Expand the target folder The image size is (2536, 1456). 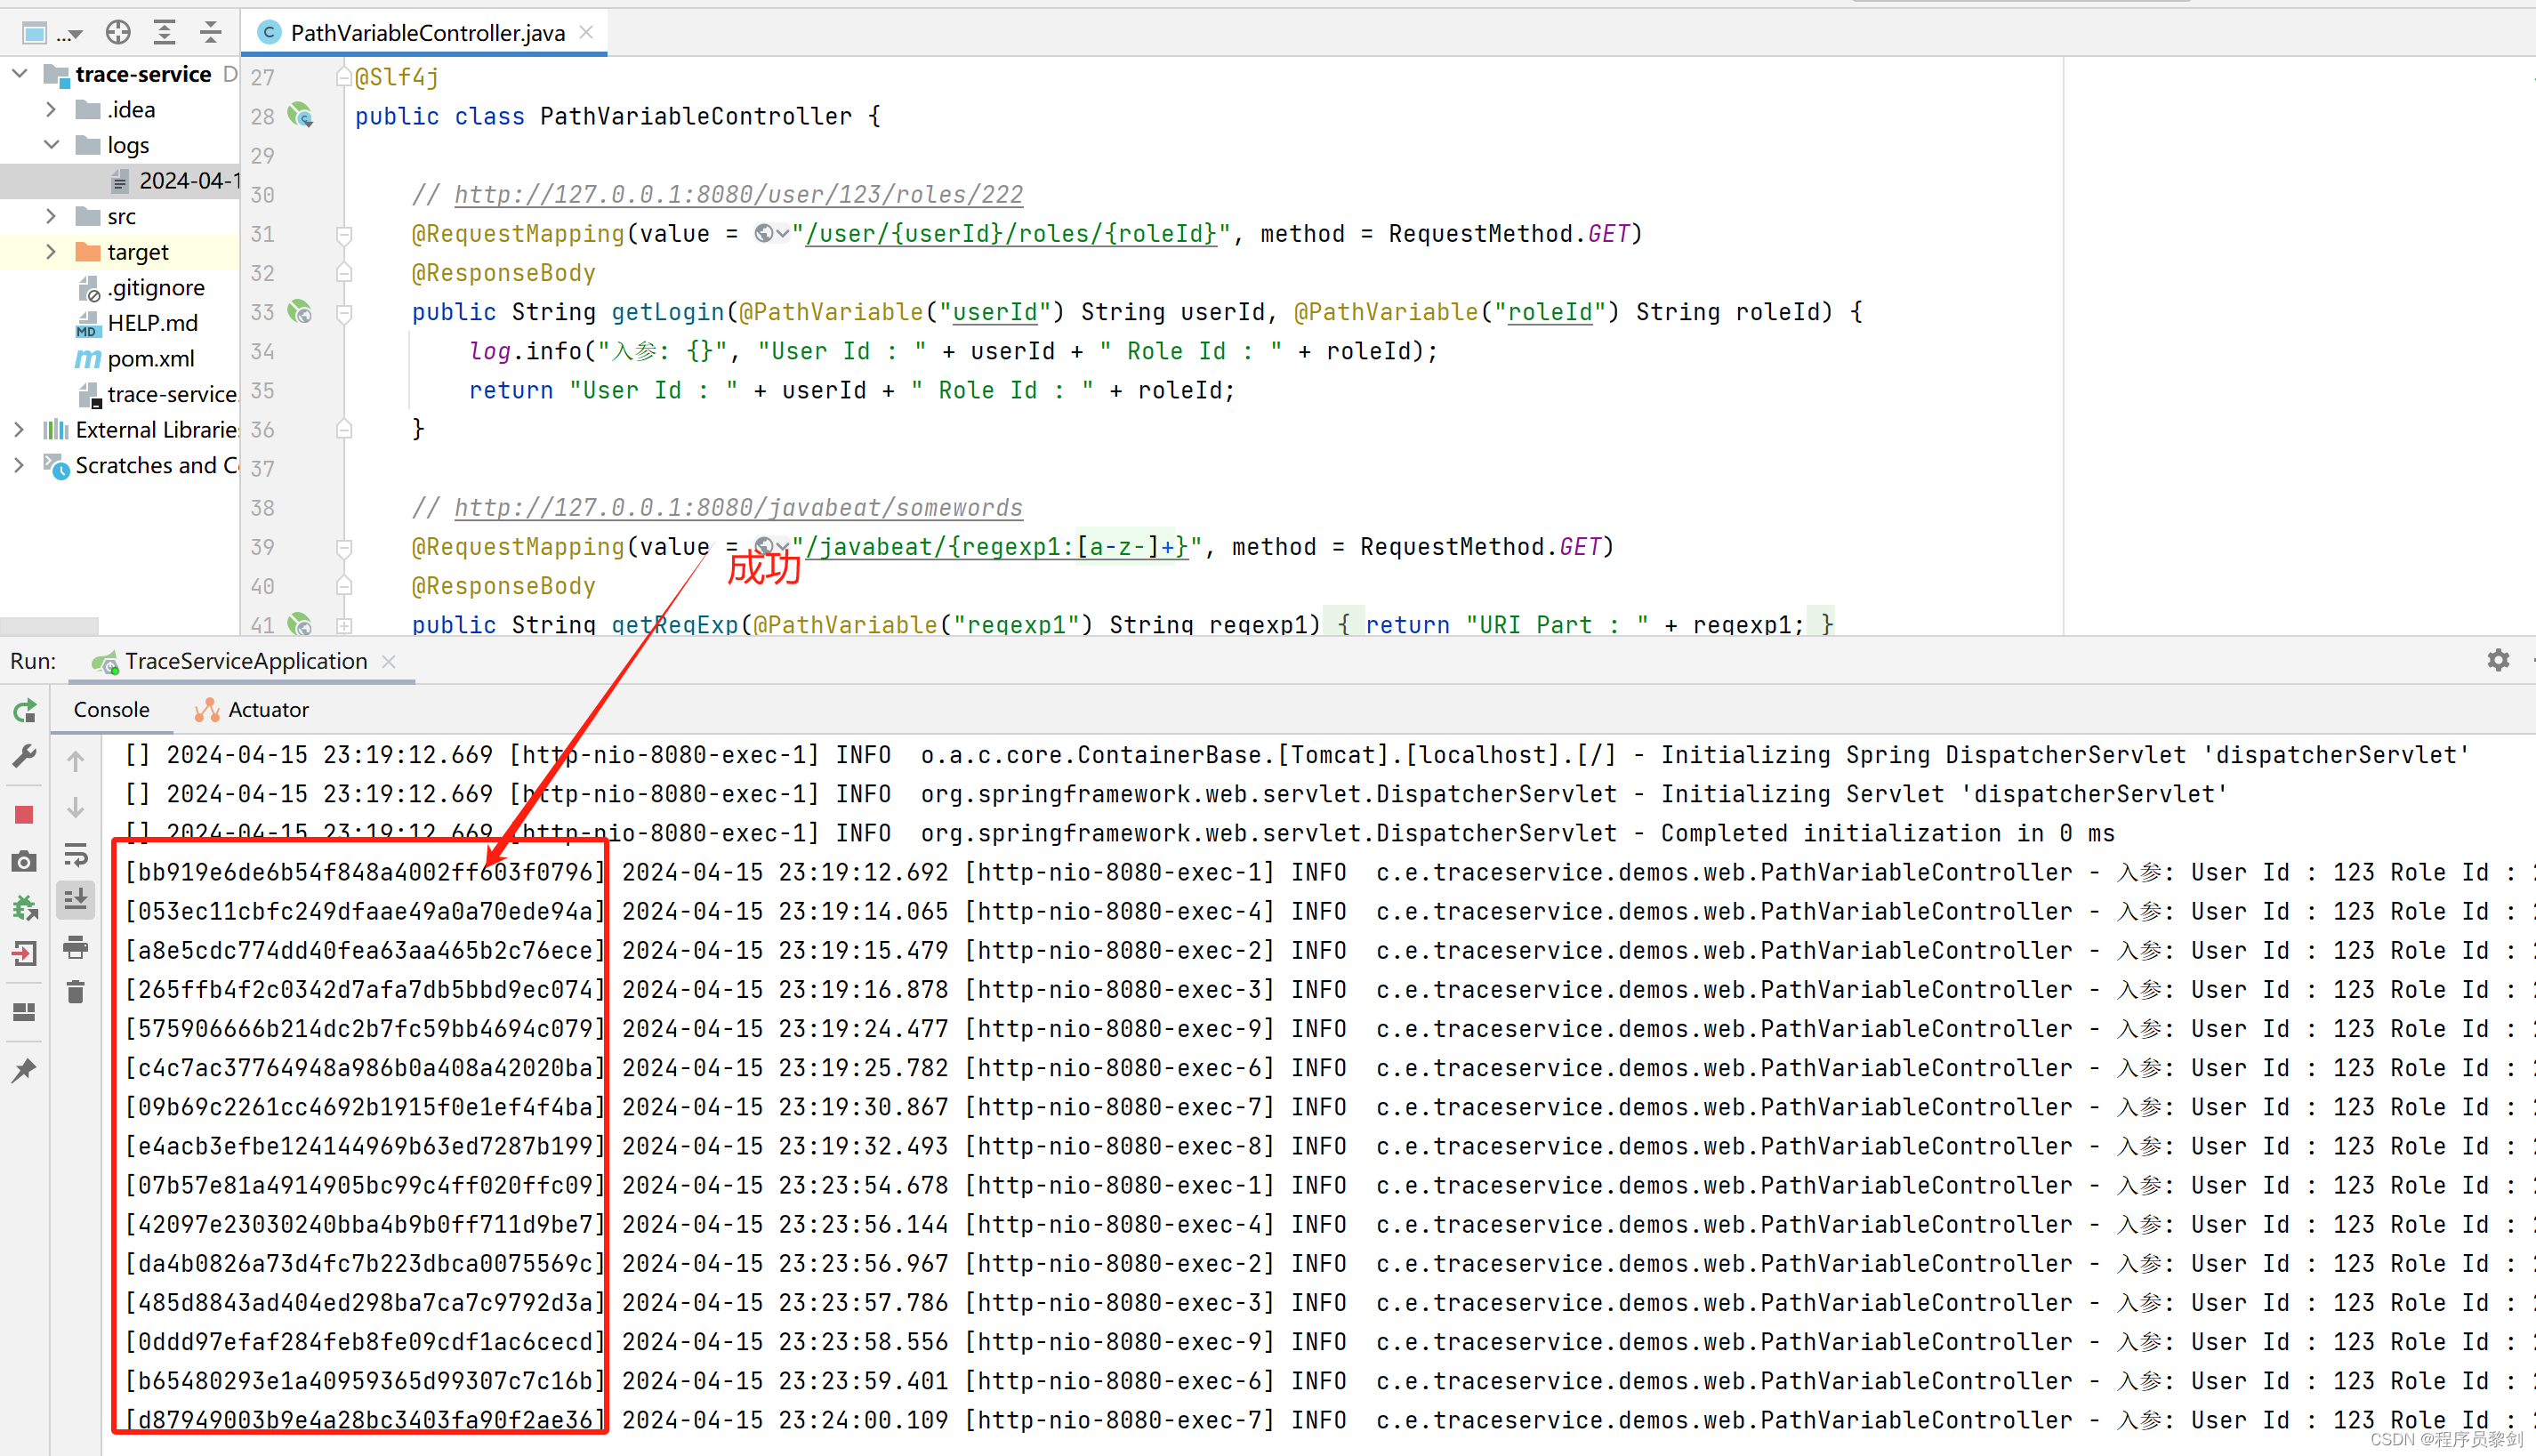(51, 252)
